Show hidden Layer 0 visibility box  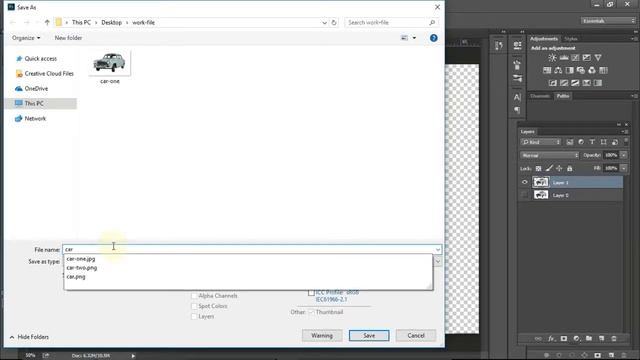(525, 195)
